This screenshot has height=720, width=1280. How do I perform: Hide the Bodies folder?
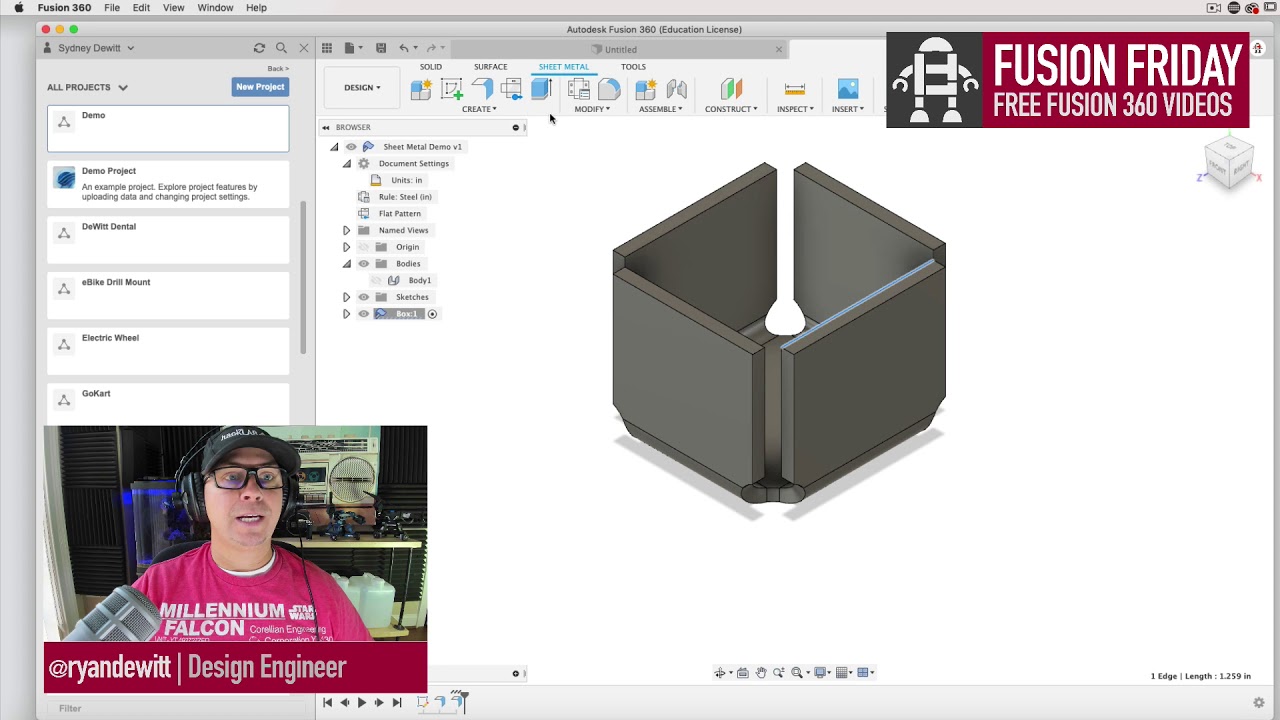pyautogui.click(x=364, y=264)
